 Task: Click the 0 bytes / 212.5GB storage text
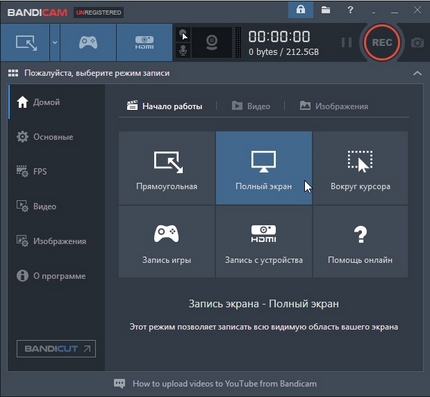(x=284, y=52)
